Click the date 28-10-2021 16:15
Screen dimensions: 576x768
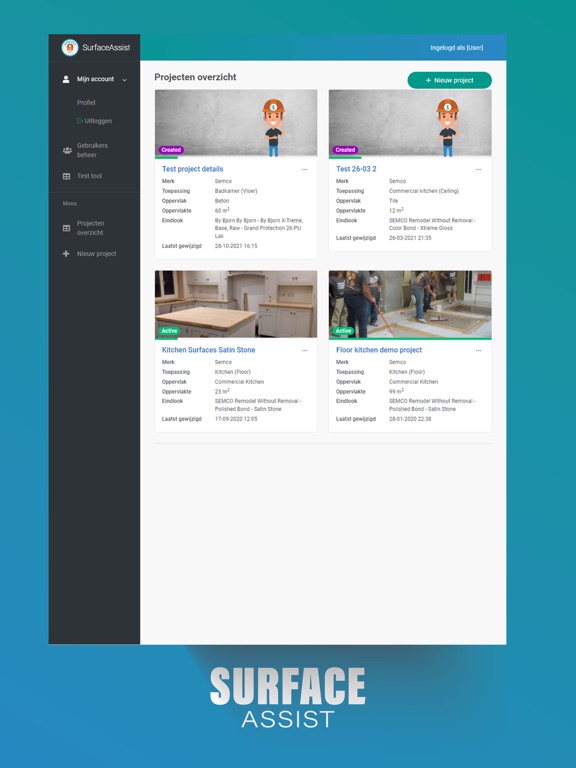coord(236,246)
